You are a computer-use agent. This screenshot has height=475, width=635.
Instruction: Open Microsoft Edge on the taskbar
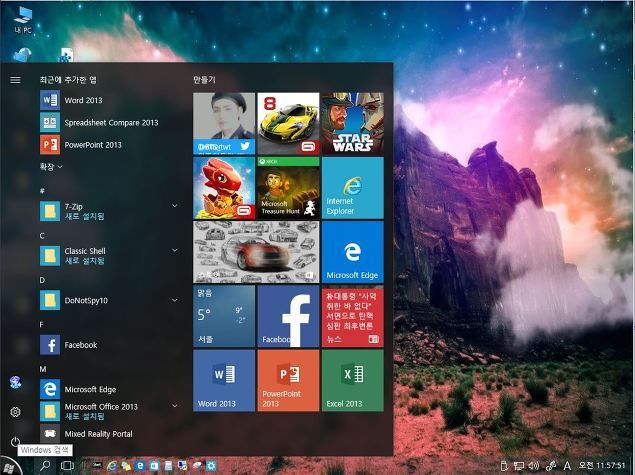point(140,466)
